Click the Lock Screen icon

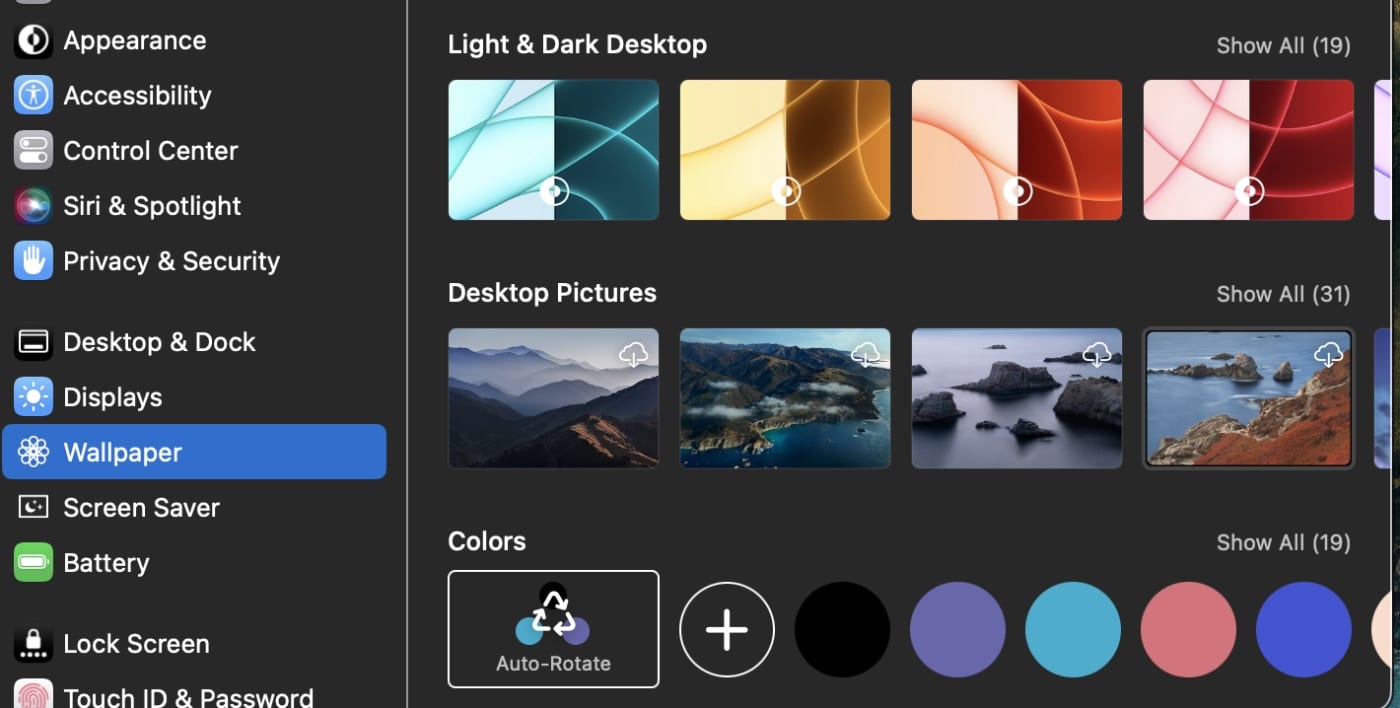33,644
